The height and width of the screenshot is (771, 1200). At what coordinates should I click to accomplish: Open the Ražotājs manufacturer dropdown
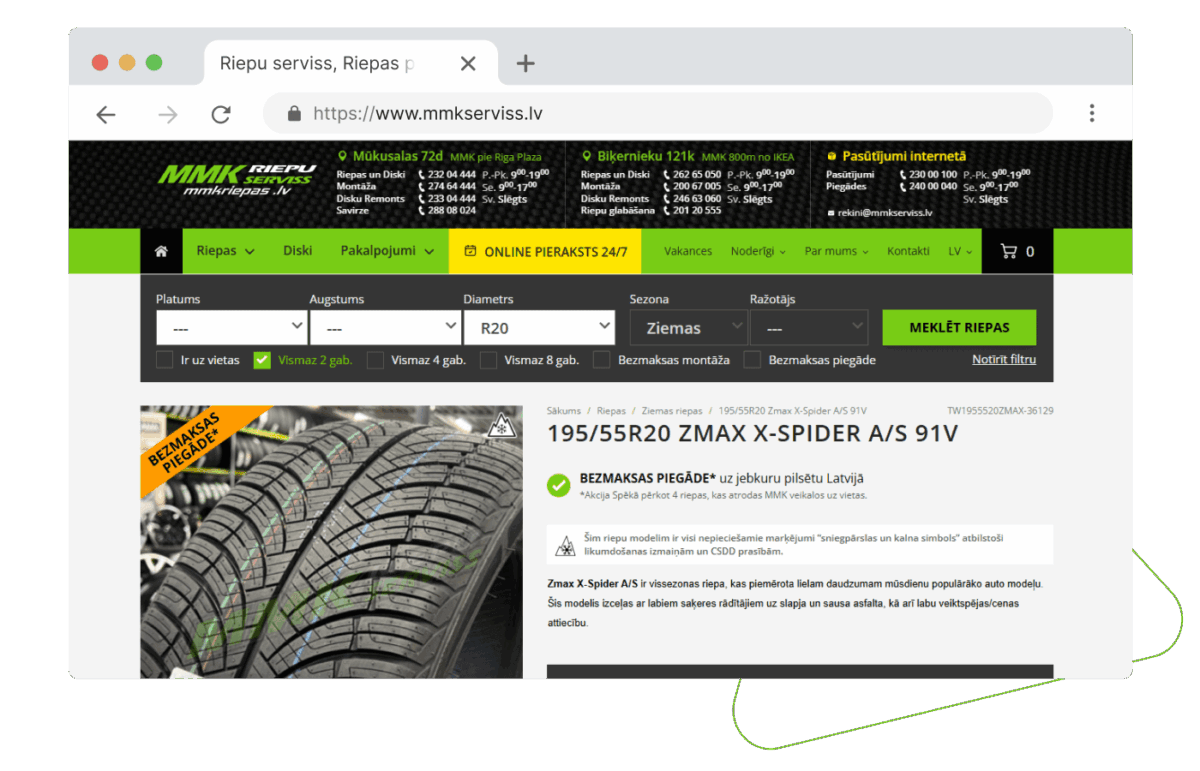pos(809,327)
